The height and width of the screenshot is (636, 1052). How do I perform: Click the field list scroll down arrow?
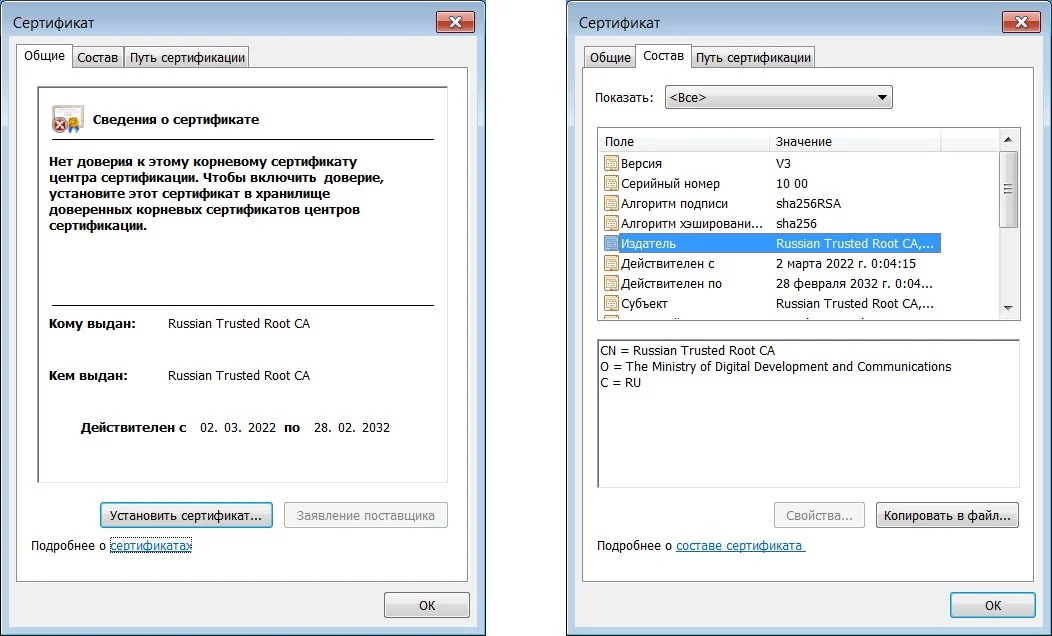(x=1008, y=308)
